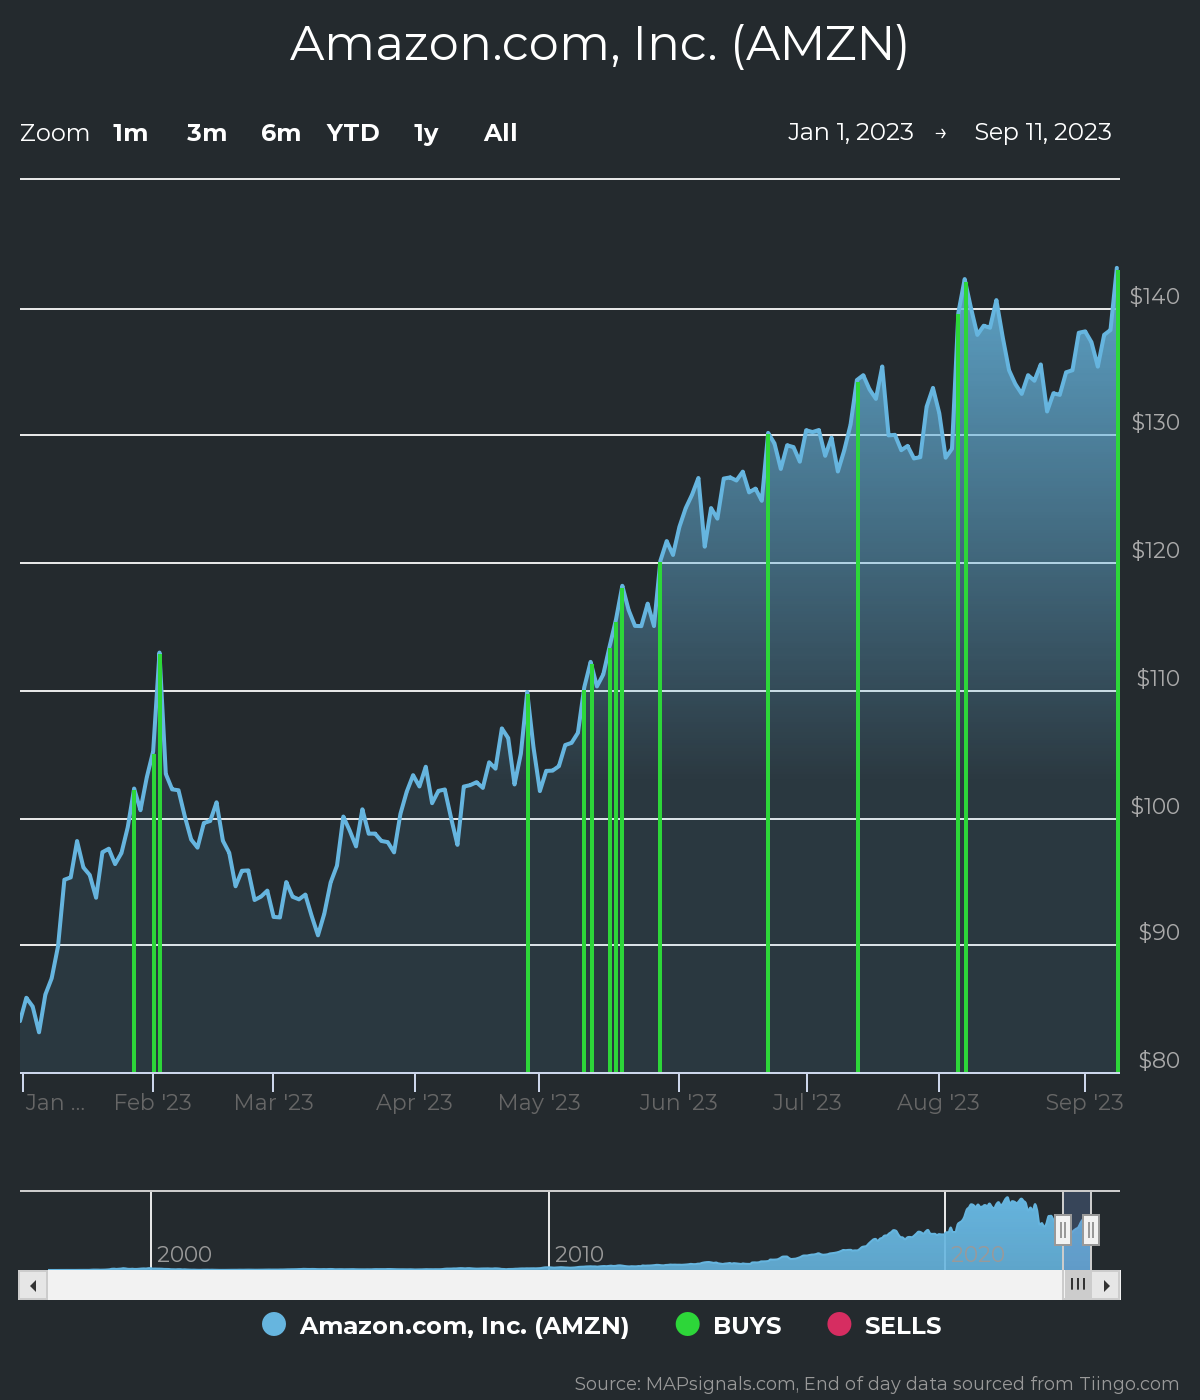This screenshot has width=1200, height=1400.
Task: Click the early February peak buy signal line
Action: 159,862
